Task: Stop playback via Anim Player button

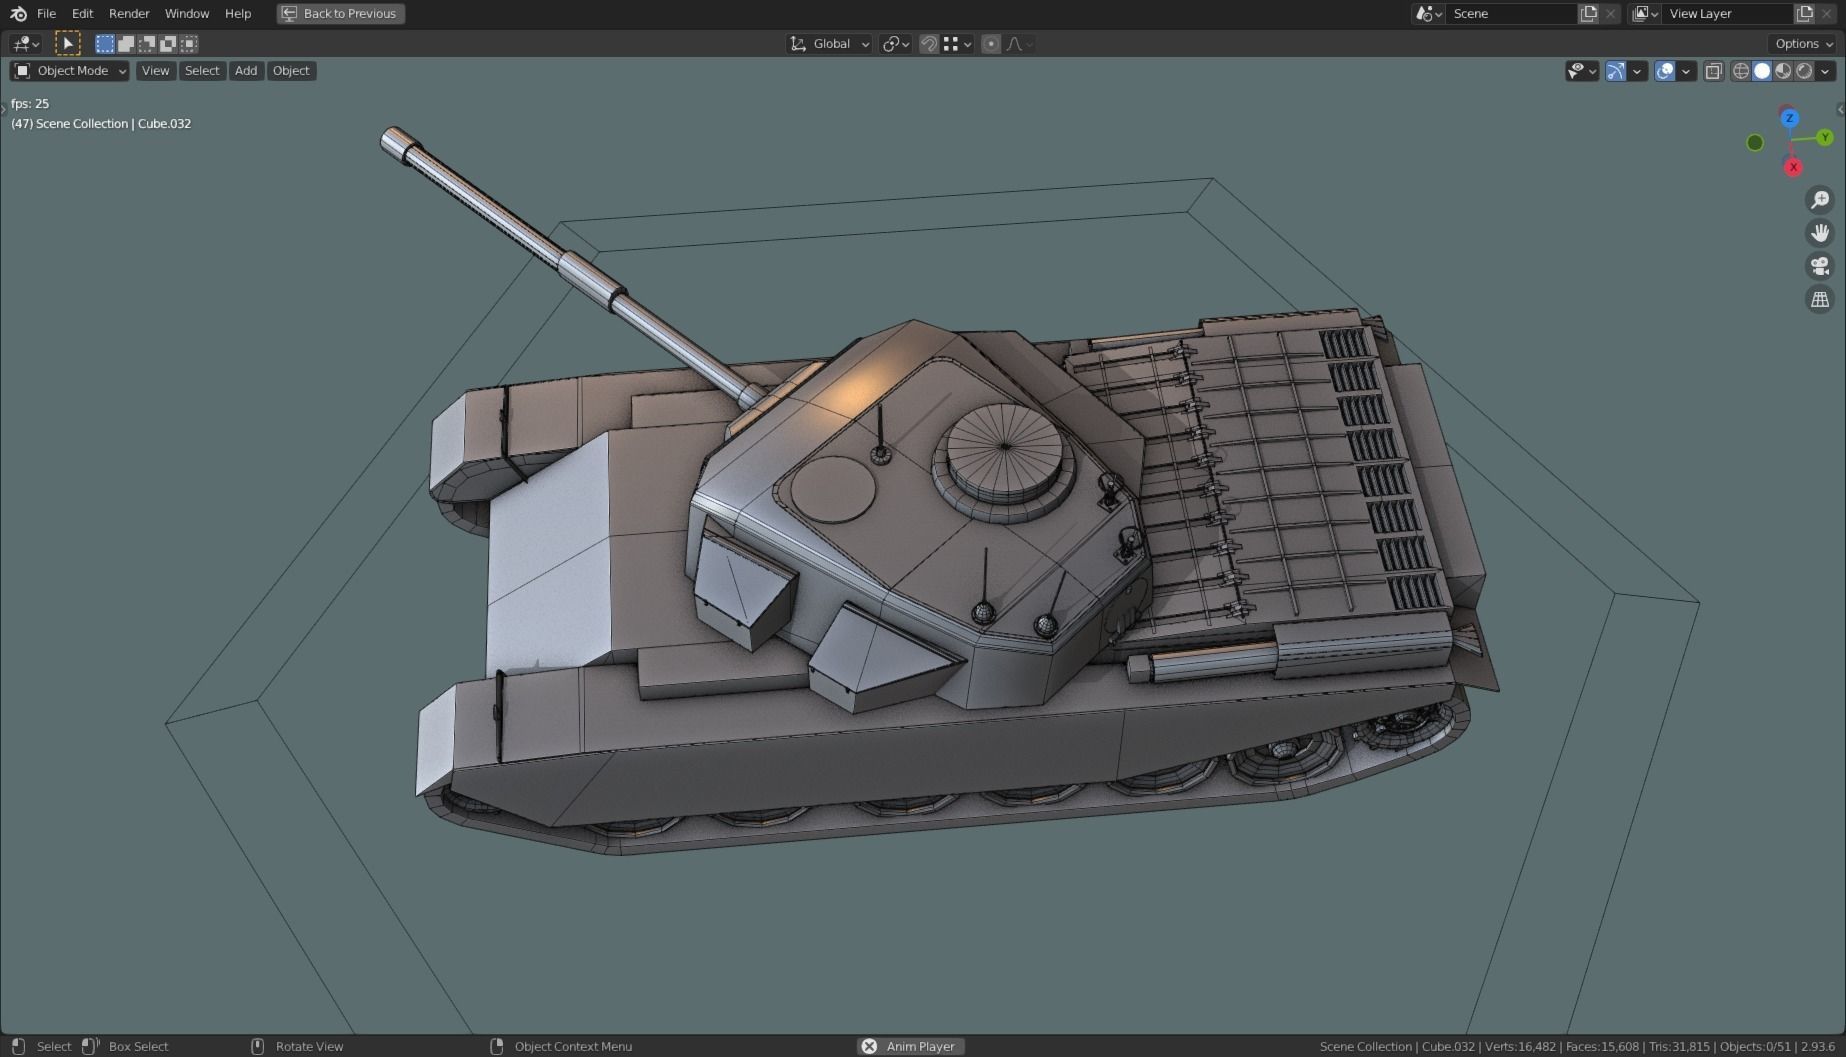Action: point(911,1046)
